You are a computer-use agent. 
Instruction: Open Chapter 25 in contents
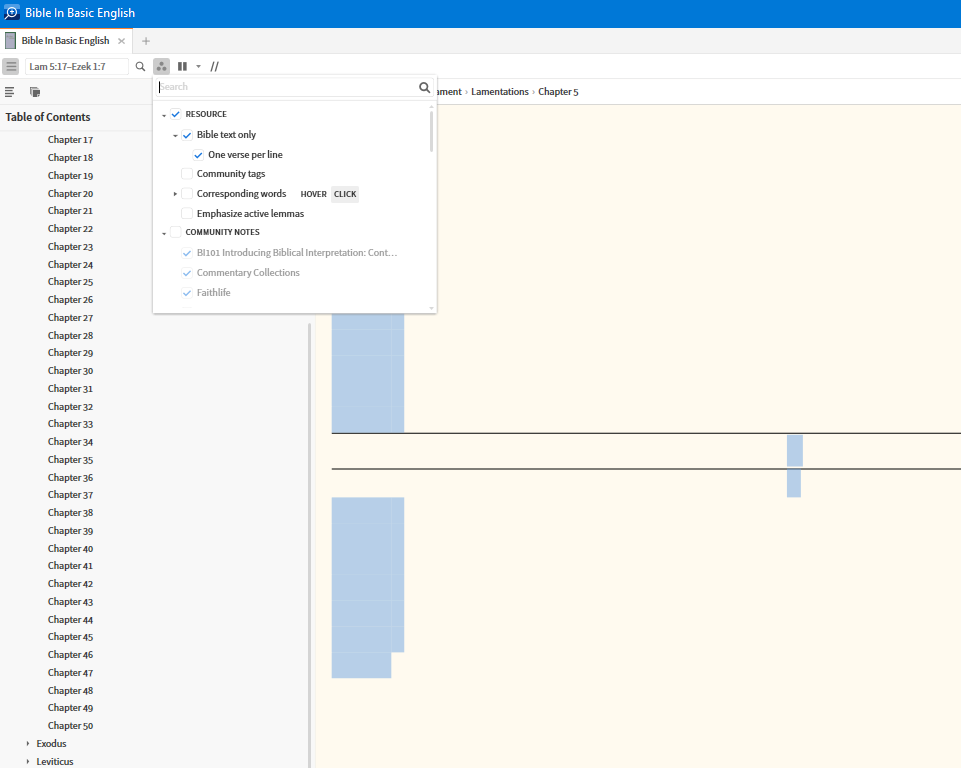pos(70,282)
